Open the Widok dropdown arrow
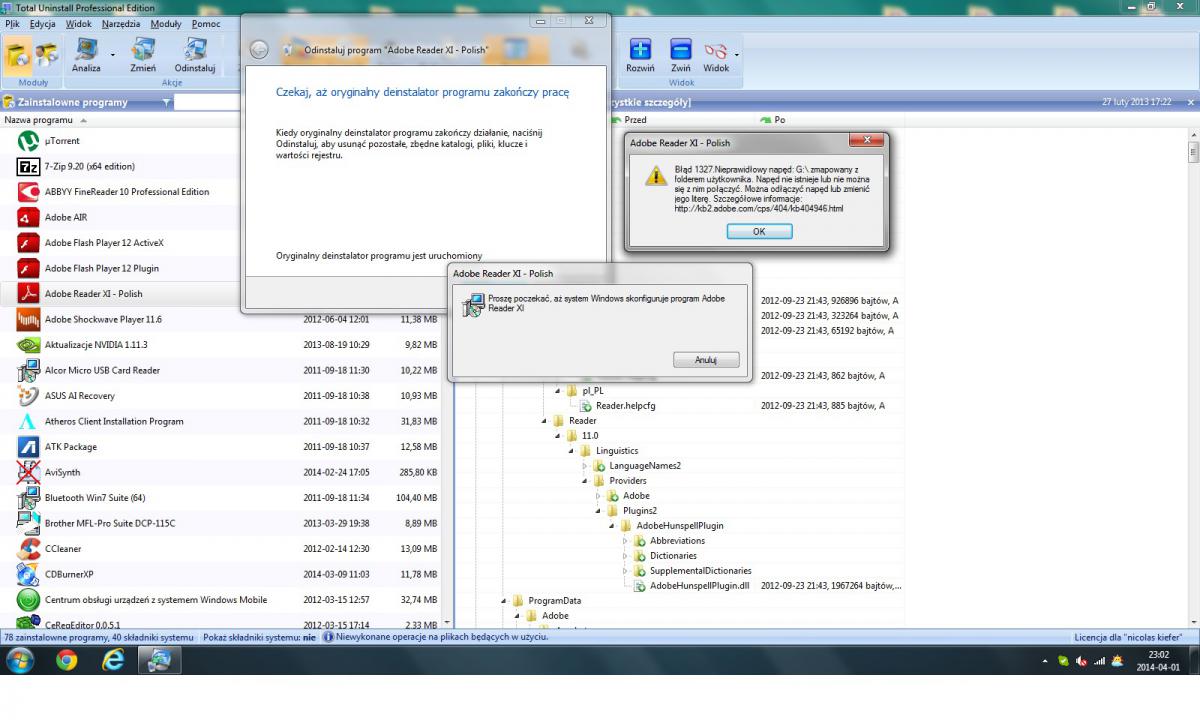Screen dimensions: 1200x720 coord(737,55)
